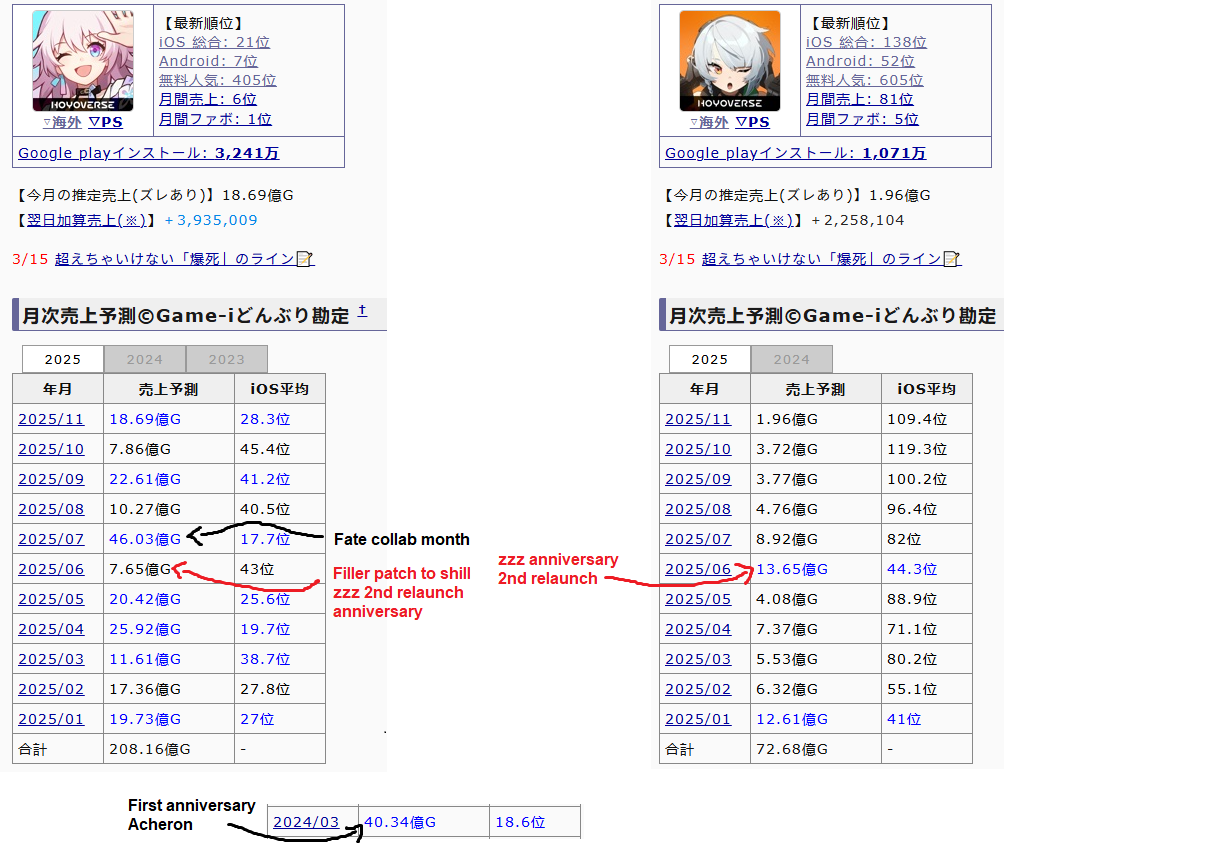Open 2025/07 link in the 46.03億G row

pyautogui.click(x=51, y=539)
